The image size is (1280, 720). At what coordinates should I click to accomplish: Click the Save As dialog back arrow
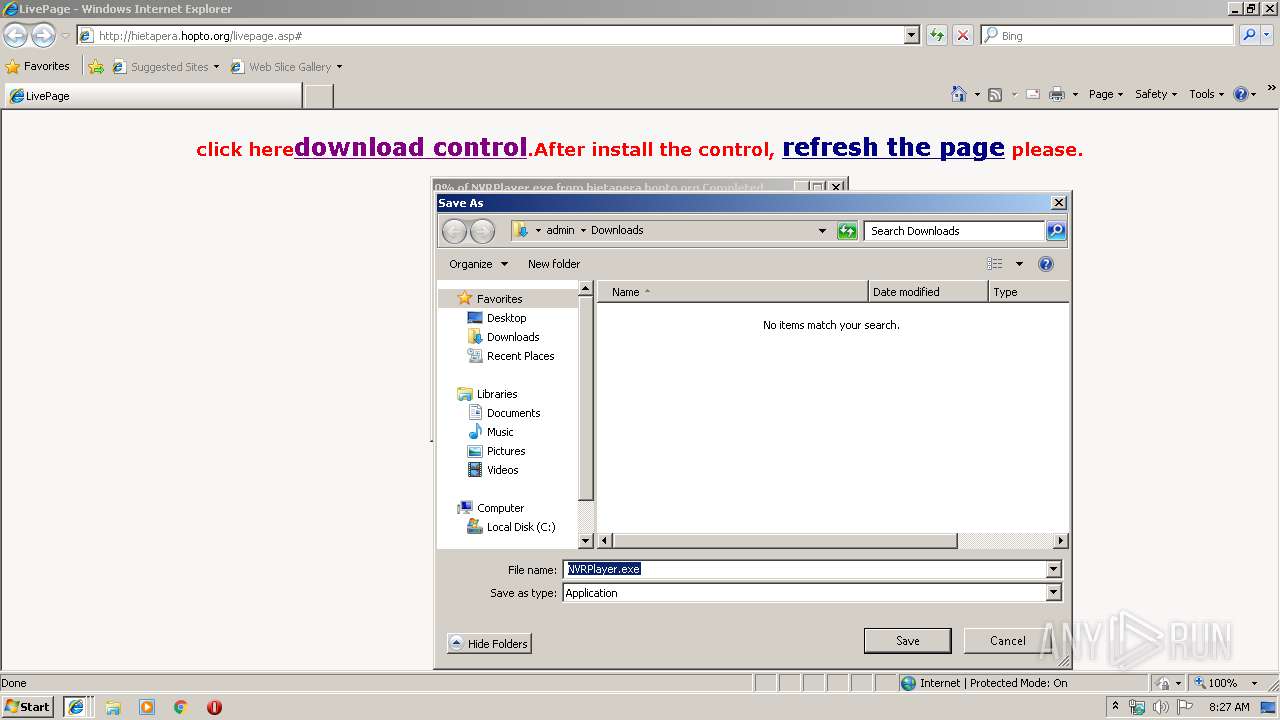click(x=454, y=231)
